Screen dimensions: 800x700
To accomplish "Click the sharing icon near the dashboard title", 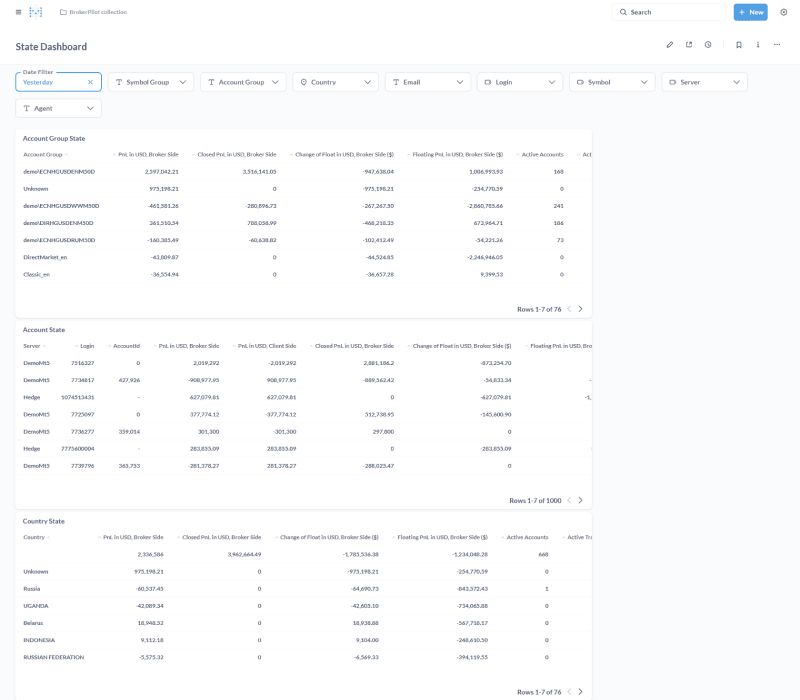I will point(690,46).
